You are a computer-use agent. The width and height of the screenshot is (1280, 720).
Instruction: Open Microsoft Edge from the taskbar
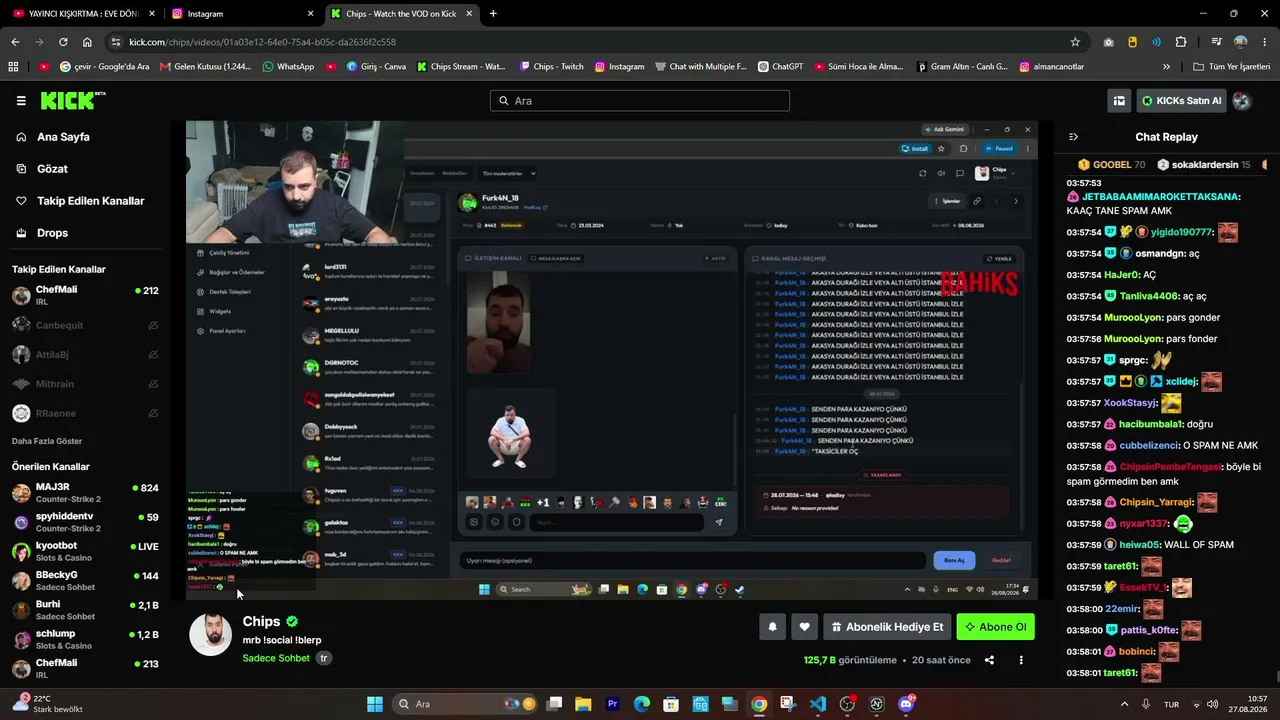click(642, 704)
